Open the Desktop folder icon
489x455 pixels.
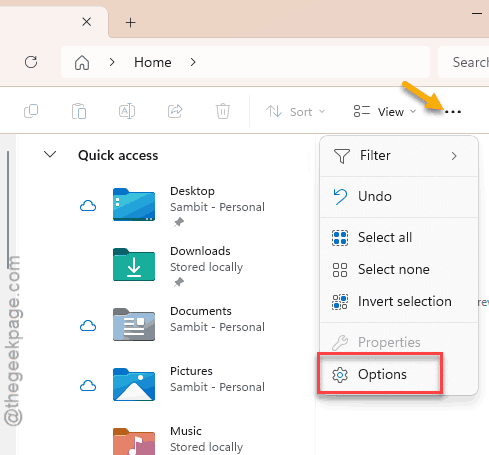(134, 204)
